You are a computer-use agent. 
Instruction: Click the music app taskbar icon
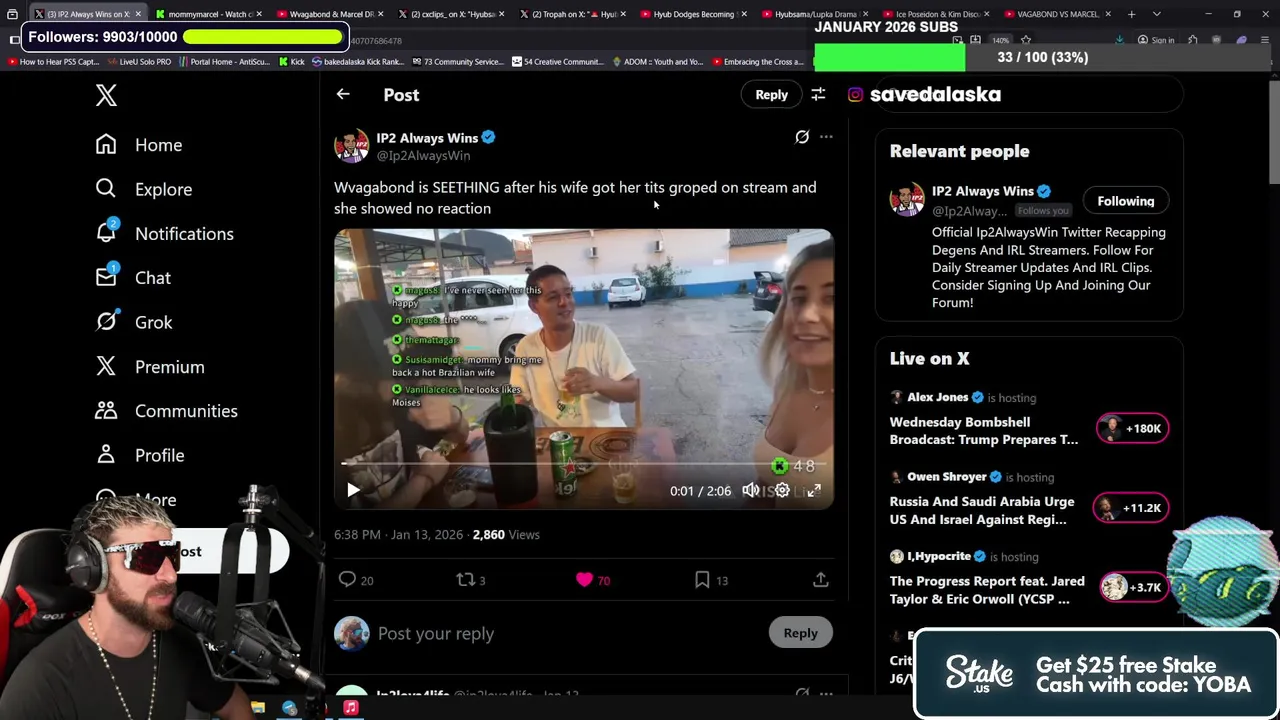coord(350,708)
